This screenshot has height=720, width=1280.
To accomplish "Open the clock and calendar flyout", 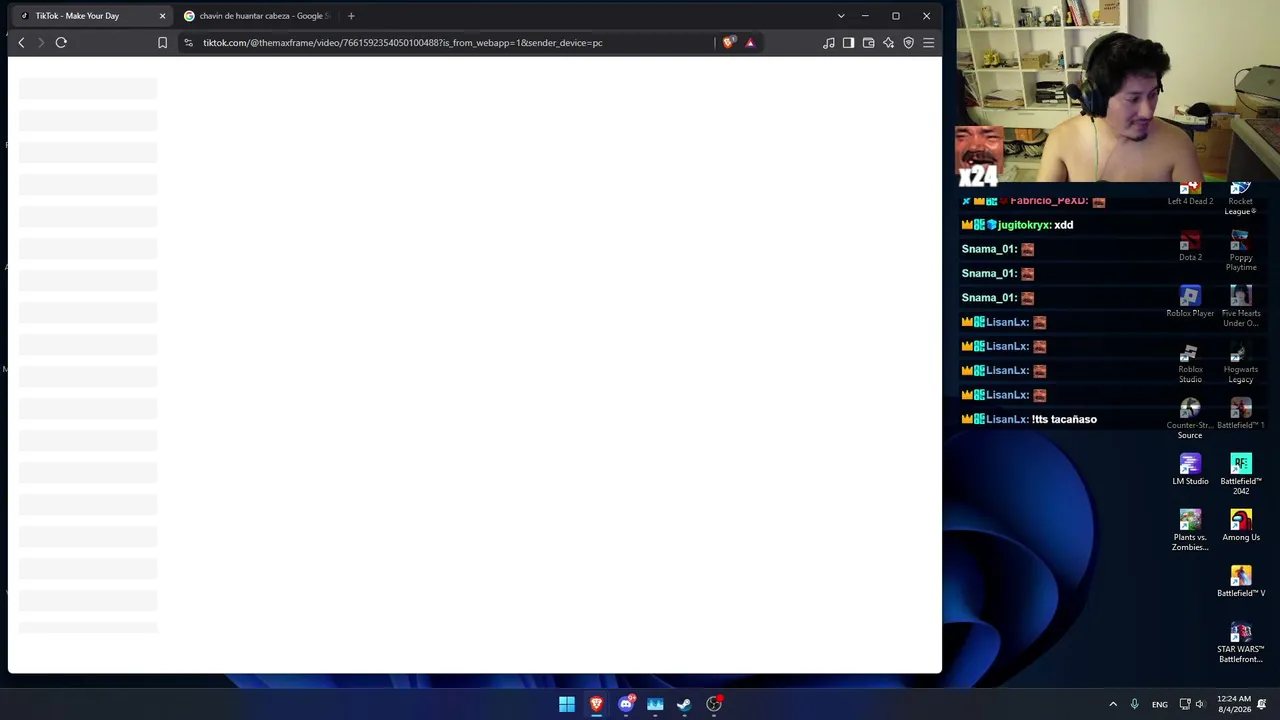I will point(1234,704).
